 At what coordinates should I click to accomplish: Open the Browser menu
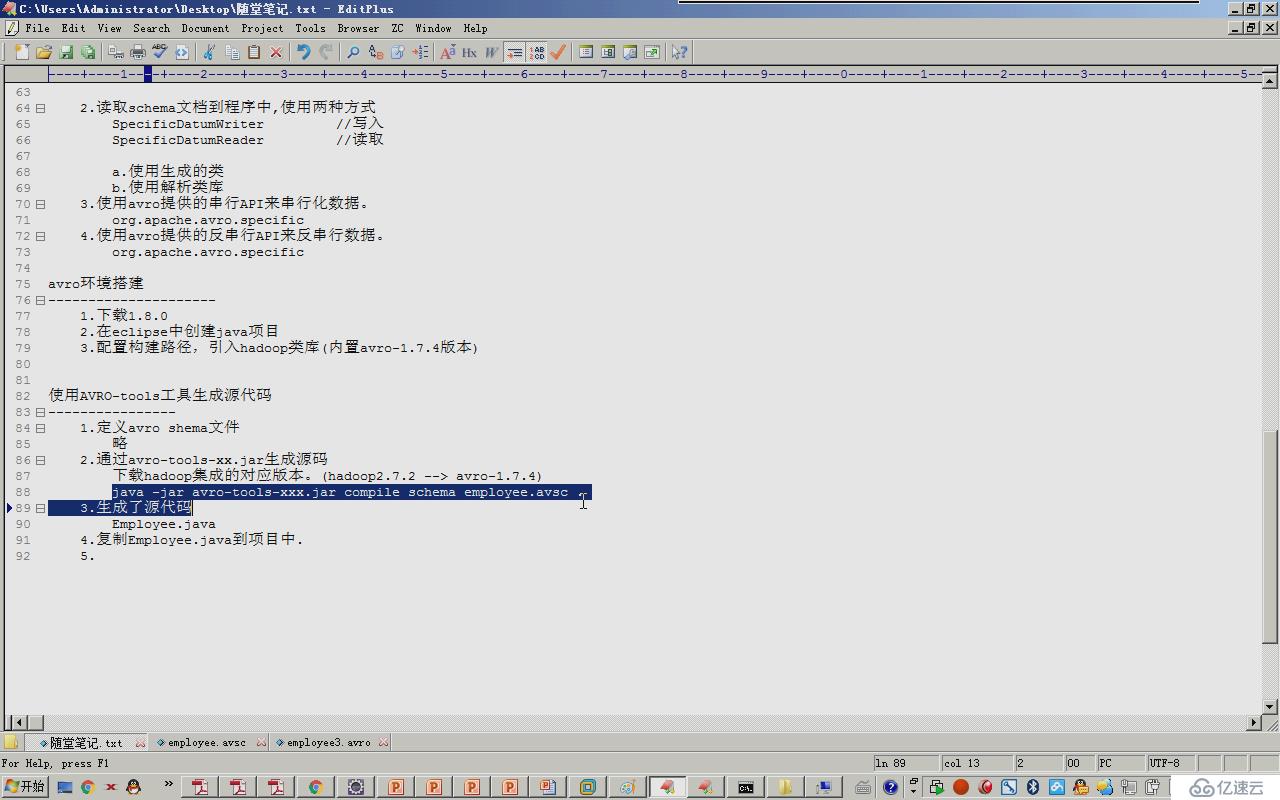(x=358, y=28)
